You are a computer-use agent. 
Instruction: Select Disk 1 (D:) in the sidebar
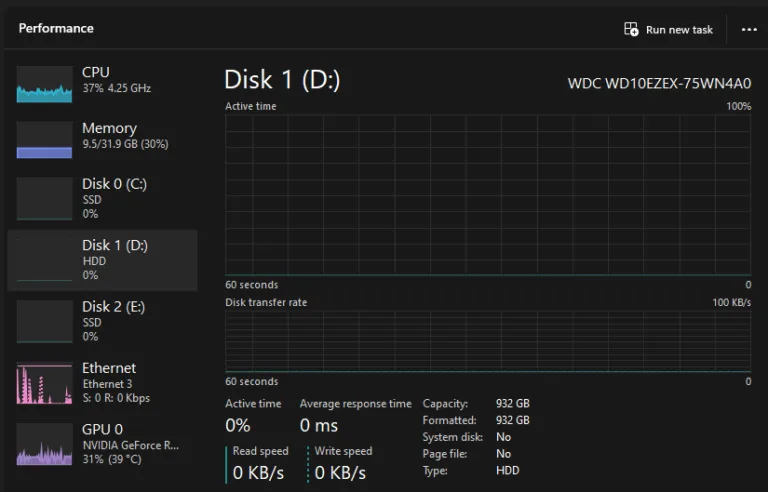pos(103,260)
